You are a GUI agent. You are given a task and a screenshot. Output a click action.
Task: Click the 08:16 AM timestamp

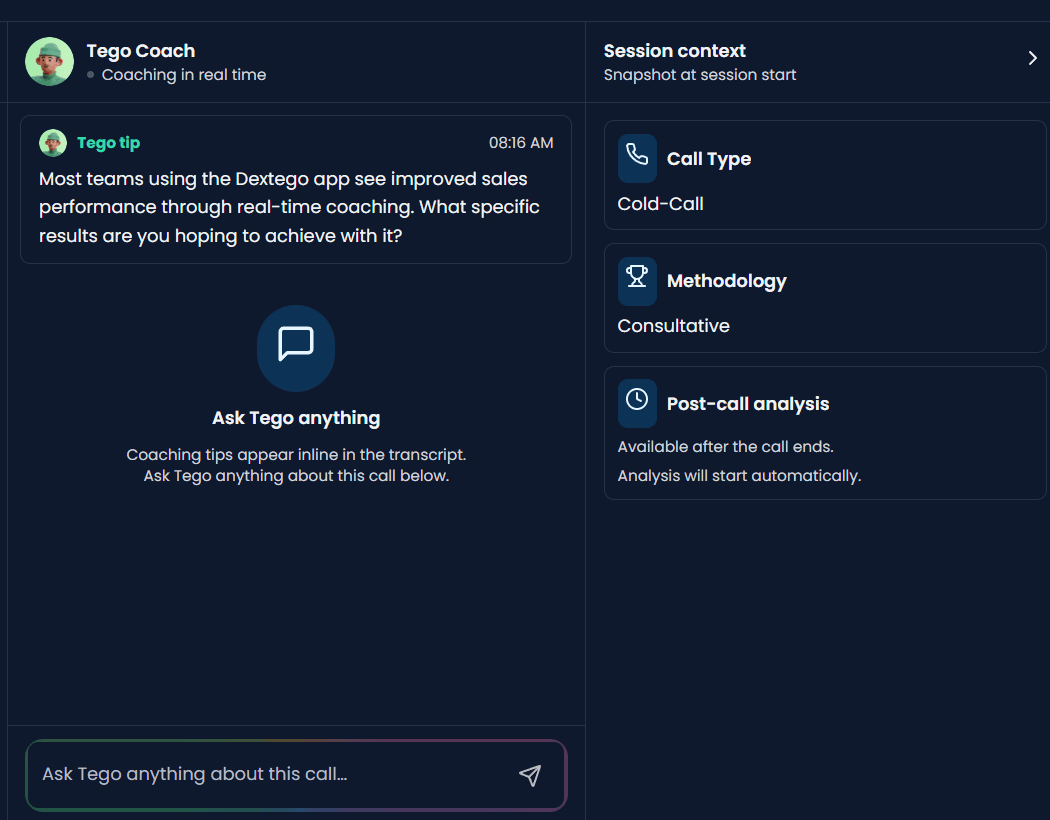point(521,143)
